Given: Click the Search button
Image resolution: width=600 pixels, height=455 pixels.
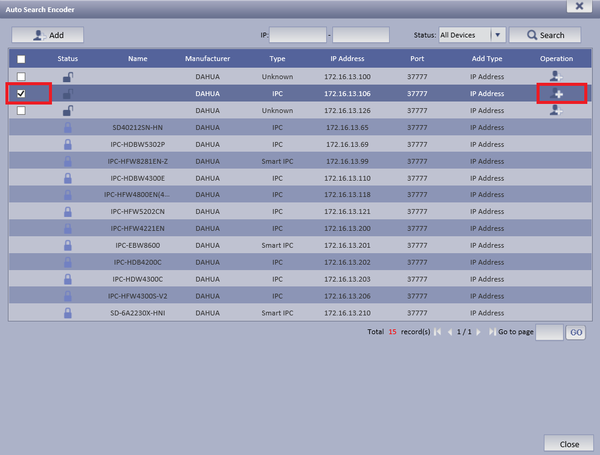Looking at the screenshot, I should click(545, 35).
